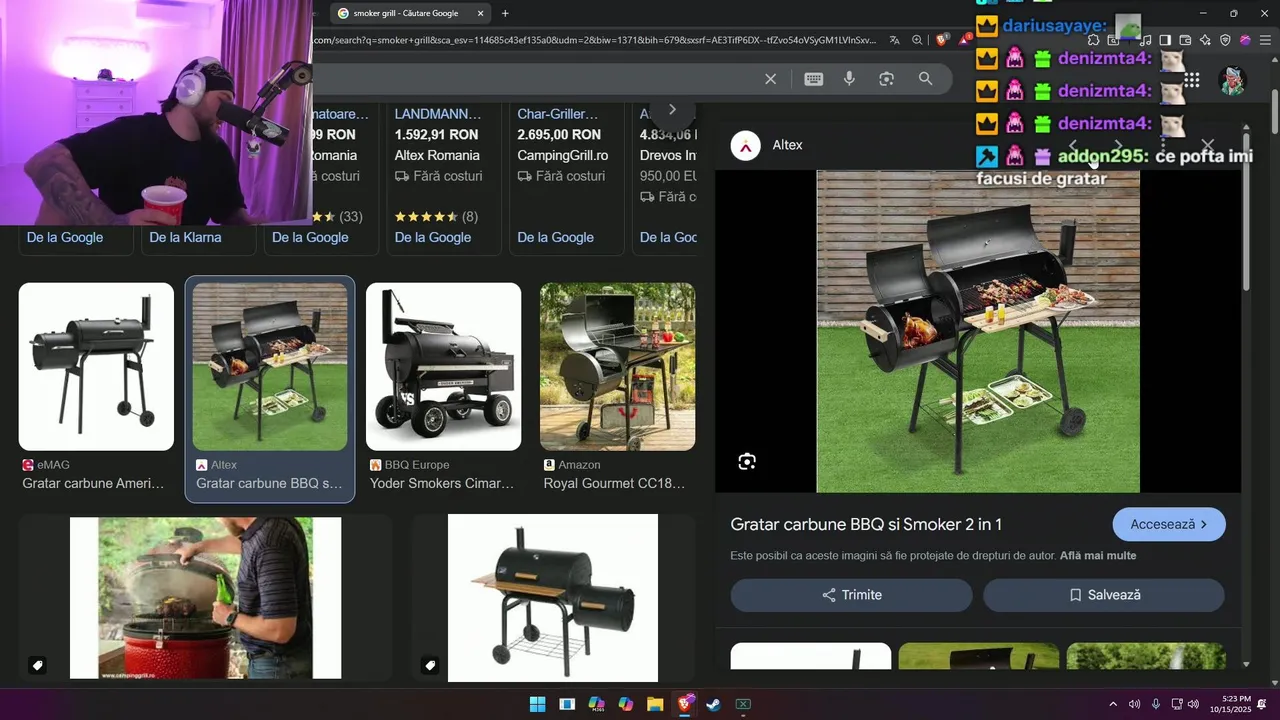Click the Altex logo in preview header
1280x720 pixels.
click(x=746, y=145)
